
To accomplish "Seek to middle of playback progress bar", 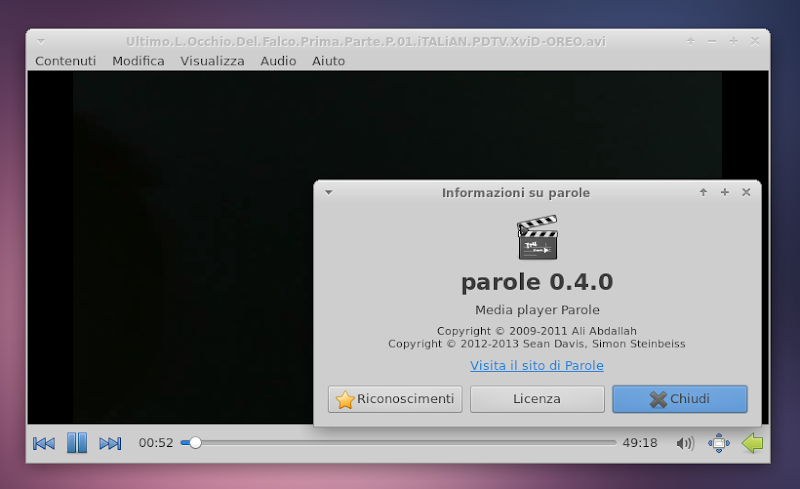I will [x=398, y=443].
